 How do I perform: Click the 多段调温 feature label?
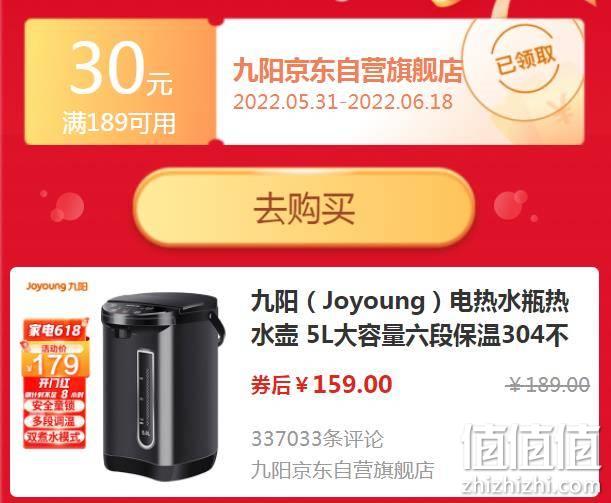tap(54, 422)
